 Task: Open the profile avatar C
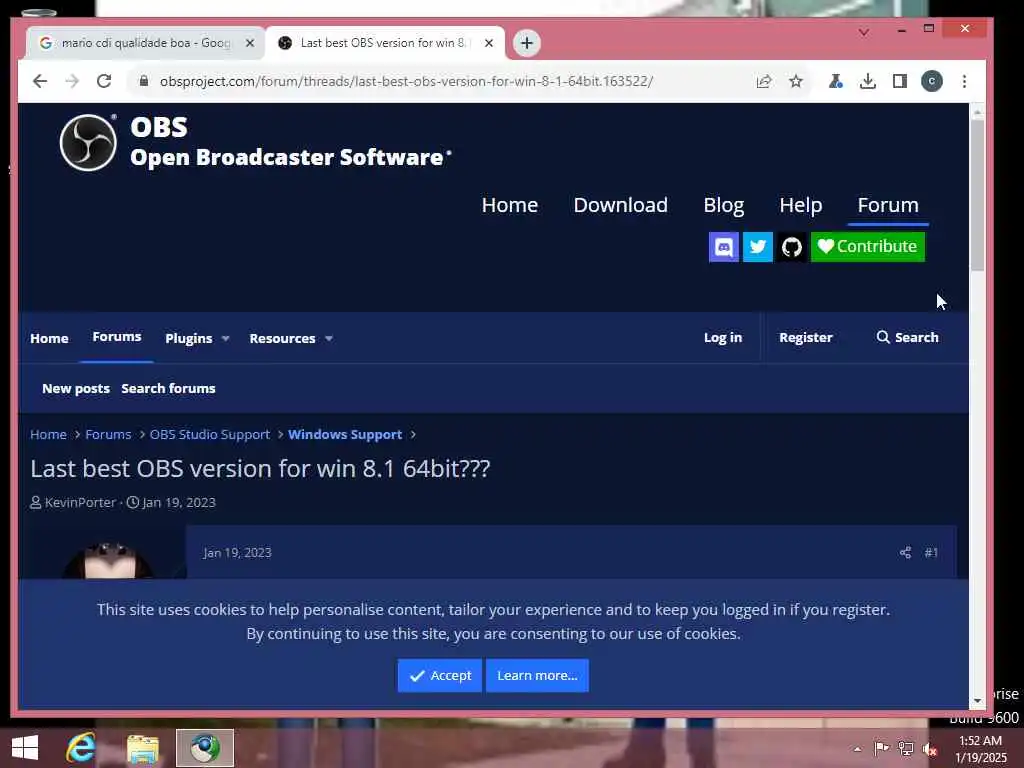[x=932, y=81]
